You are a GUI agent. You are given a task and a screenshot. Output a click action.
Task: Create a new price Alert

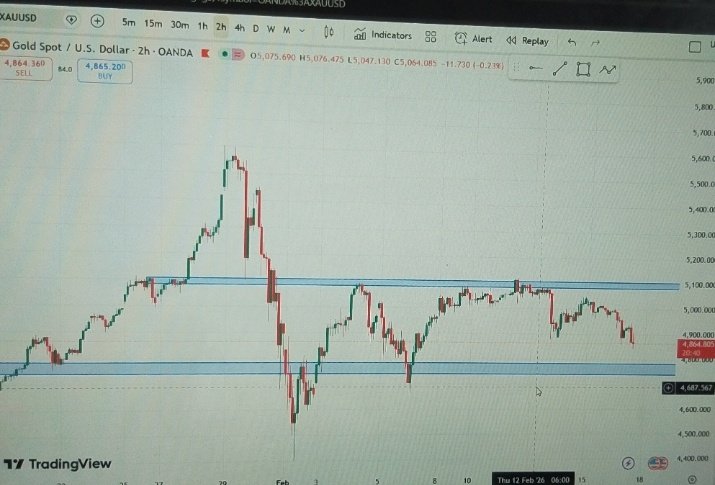coord(473,39)
